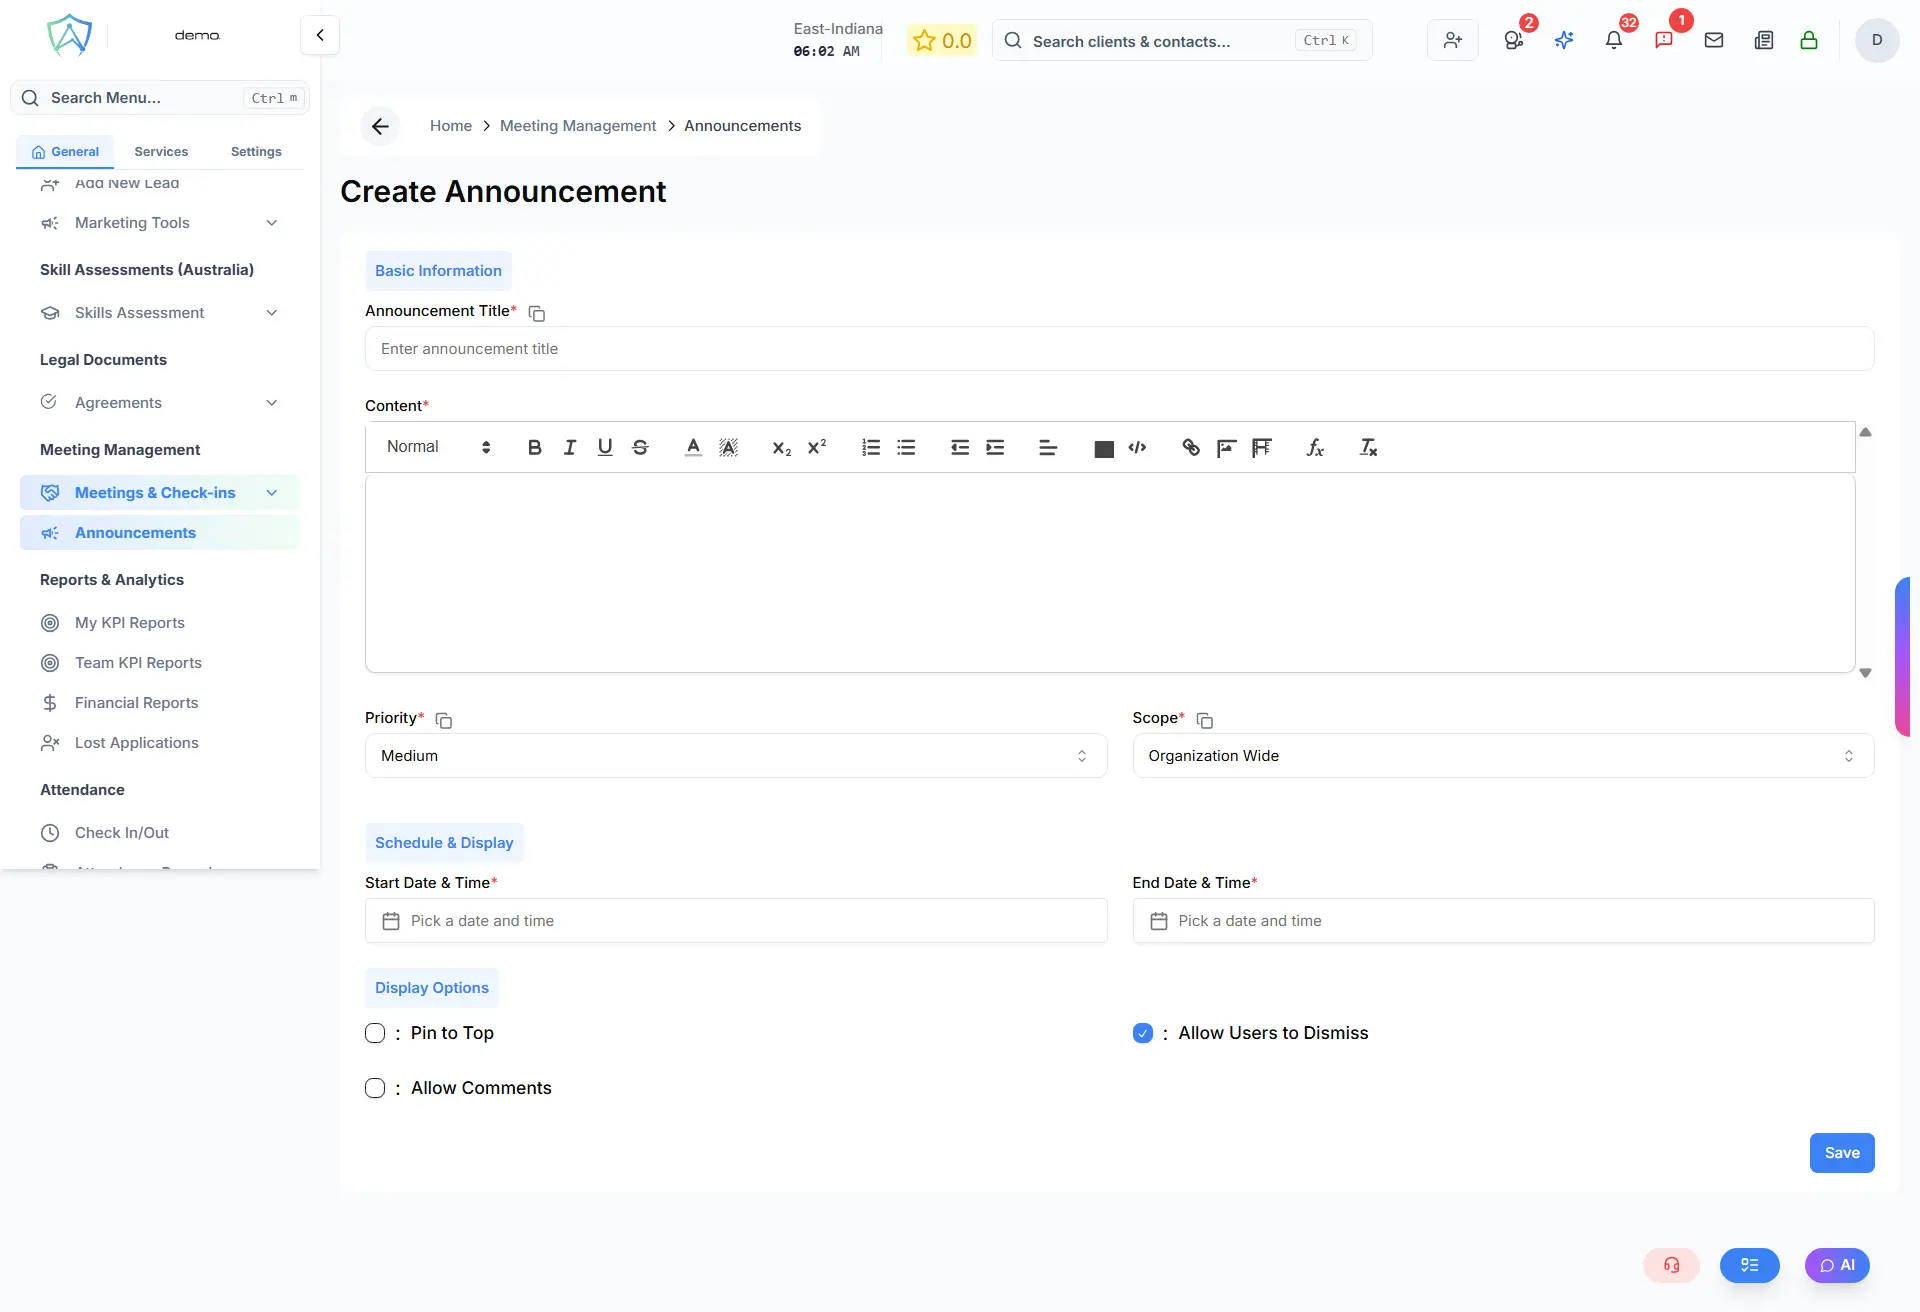This screenshot has width=1920, height=1312.
Task: Apply subscript formatting in the editor
Action: click(781, 449)
